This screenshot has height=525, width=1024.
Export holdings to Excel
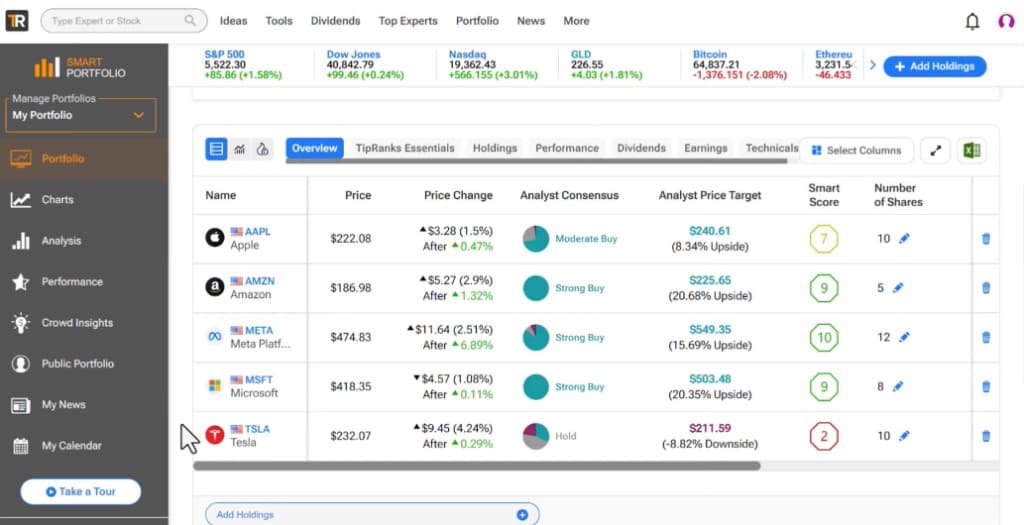coord(972,150)
